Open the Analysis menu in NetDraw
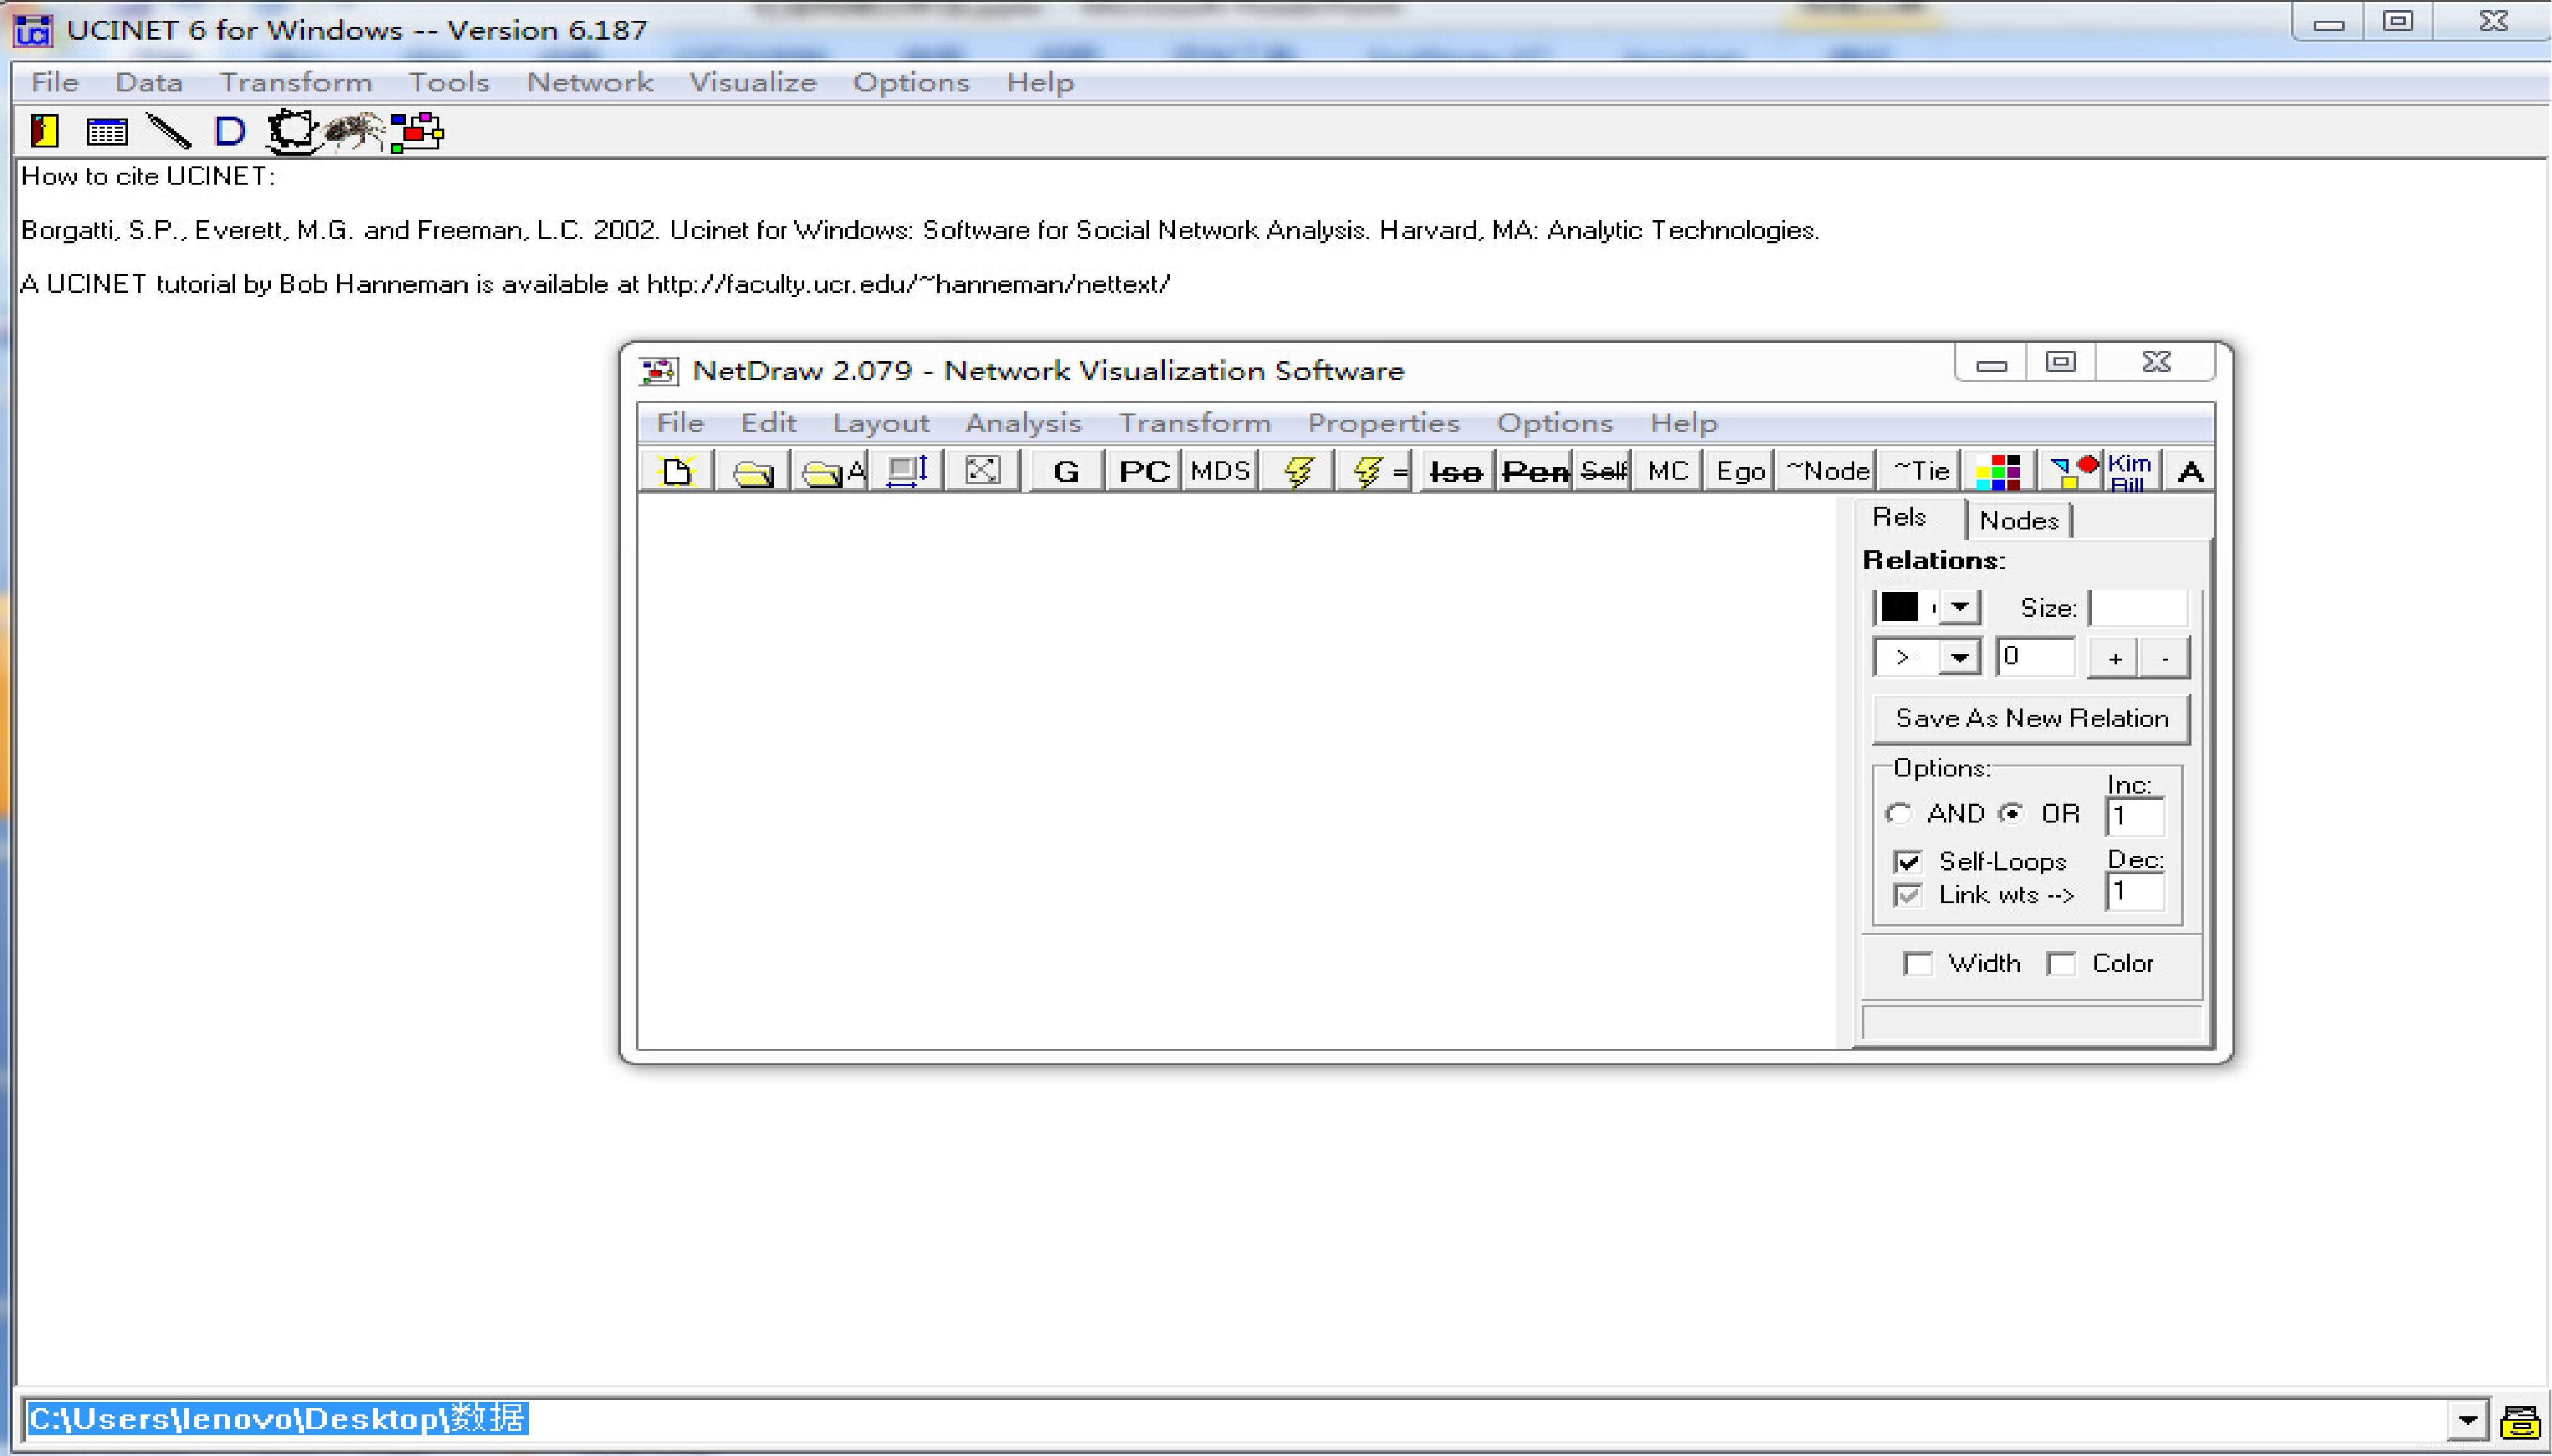 click(x=1023, y=423)
